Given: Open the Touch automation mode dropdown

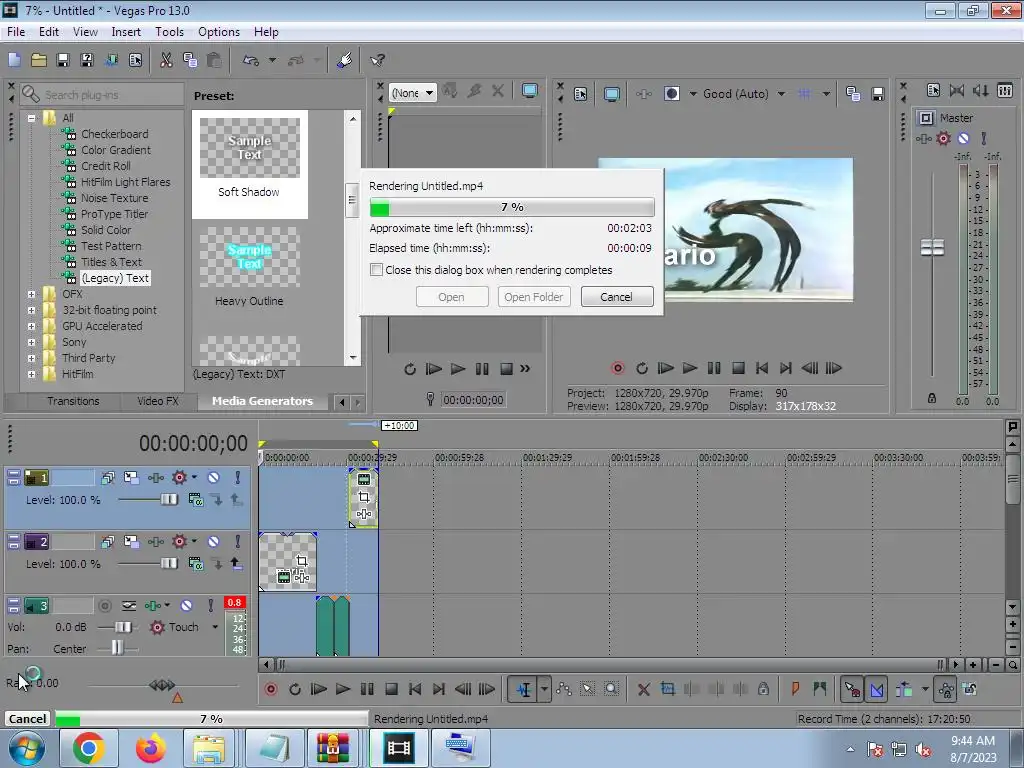Looking at the screenshot, I should coord(215,627).
